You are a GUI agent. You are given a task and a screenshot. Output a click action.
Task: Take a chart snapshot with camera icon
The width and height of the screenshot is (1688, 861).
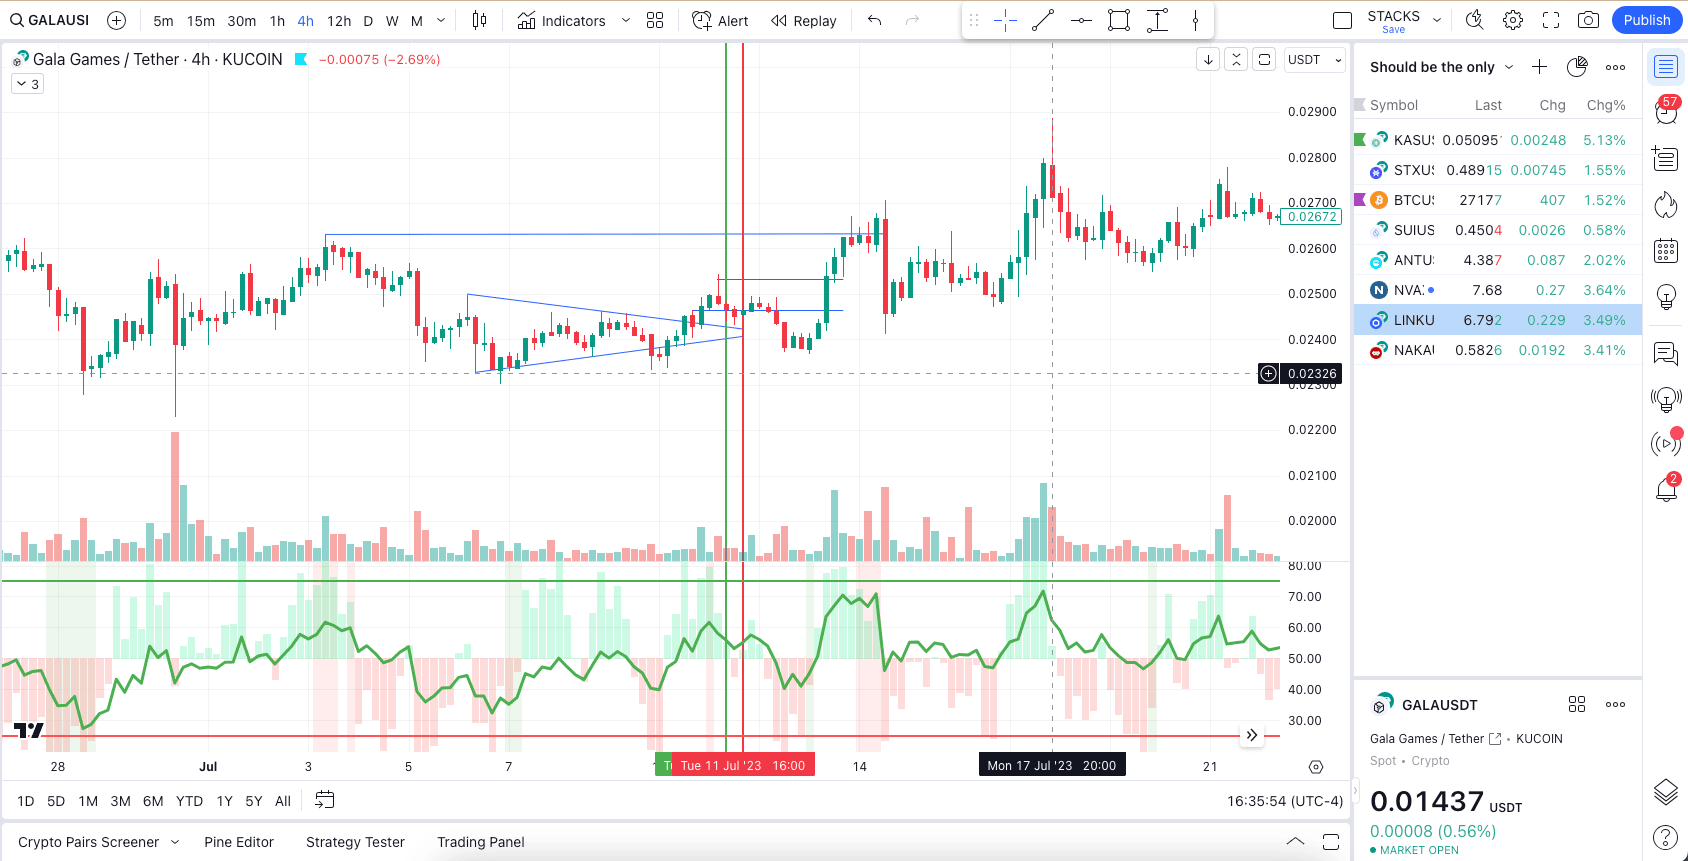click(1588, 20)
